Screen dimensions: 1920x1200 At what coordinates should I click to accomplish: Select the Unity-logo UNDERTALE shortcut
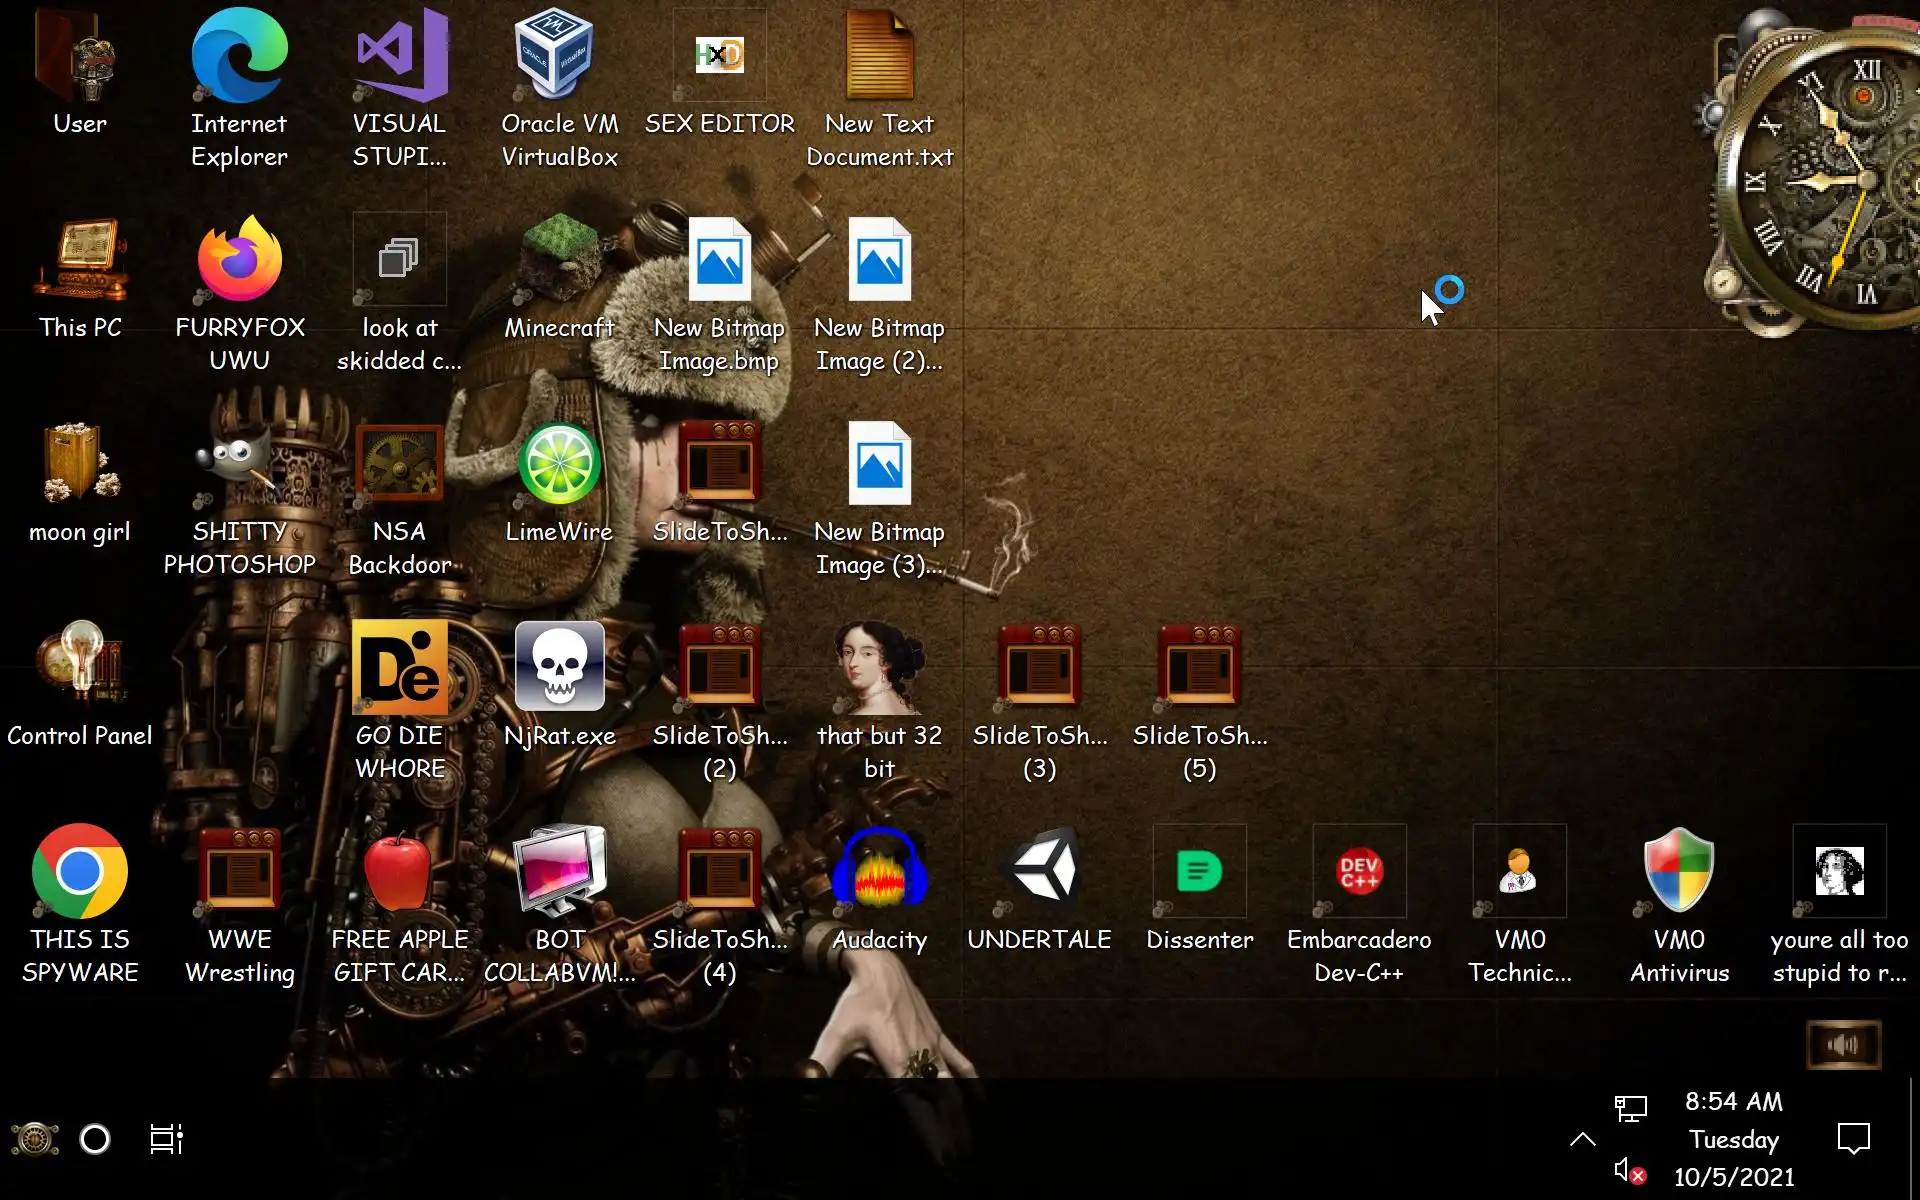pyautogui.click(x=1039, y=870)
